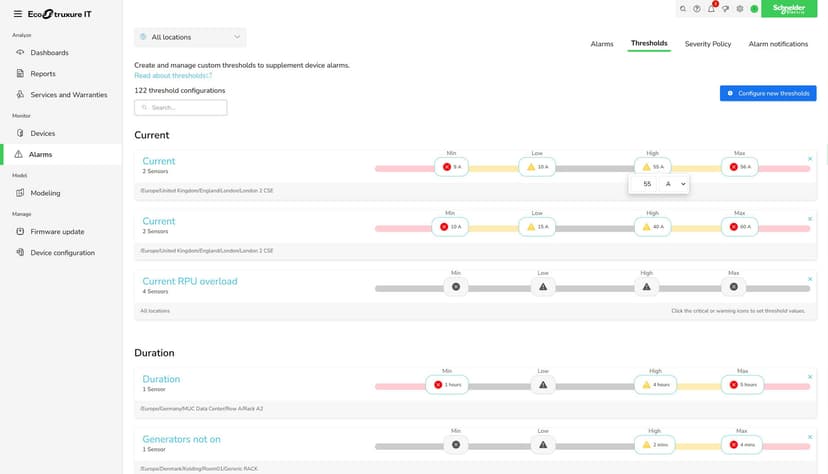Viewport: 828px width, 474px height.
Task: Open Generators not on threshold
Action: point(181,440)
